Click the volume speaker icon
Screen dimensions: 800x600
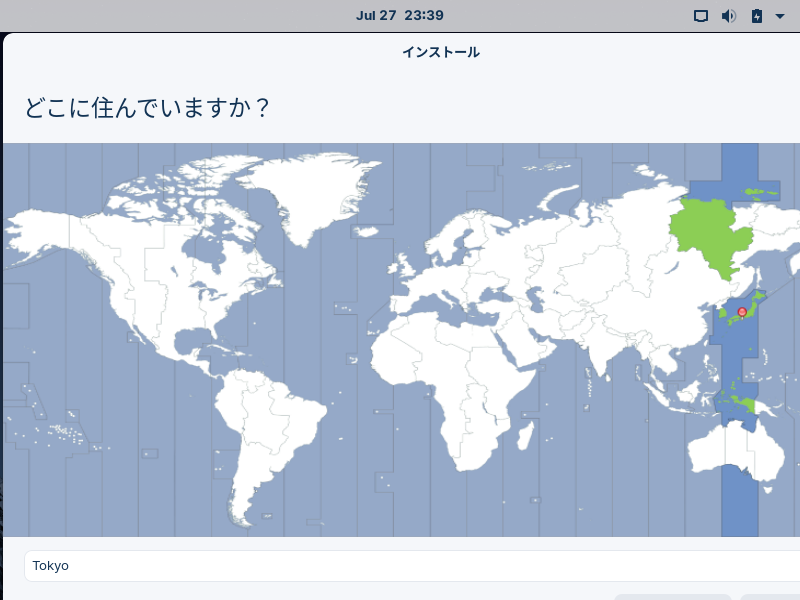729,16
